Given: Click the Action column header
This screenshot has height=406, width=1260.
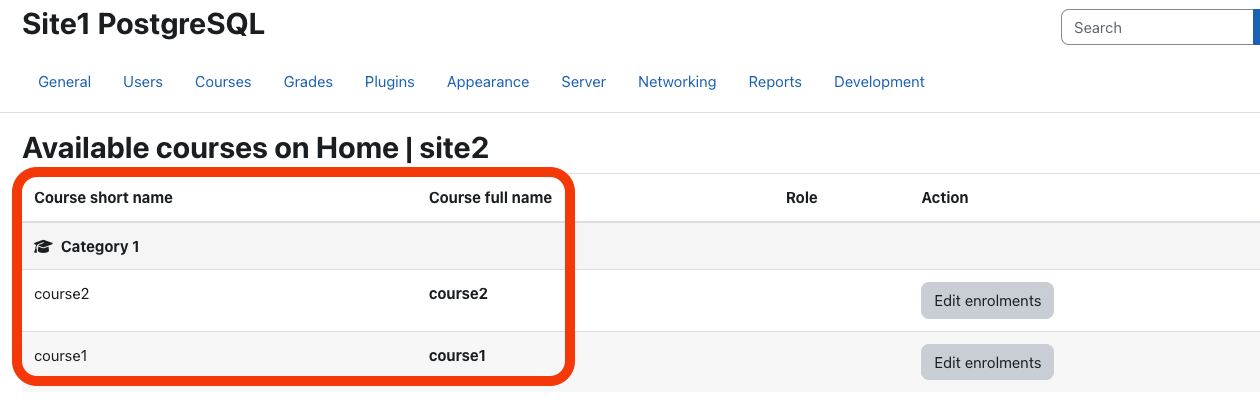Looking at the screenshot, I should 945,198.
